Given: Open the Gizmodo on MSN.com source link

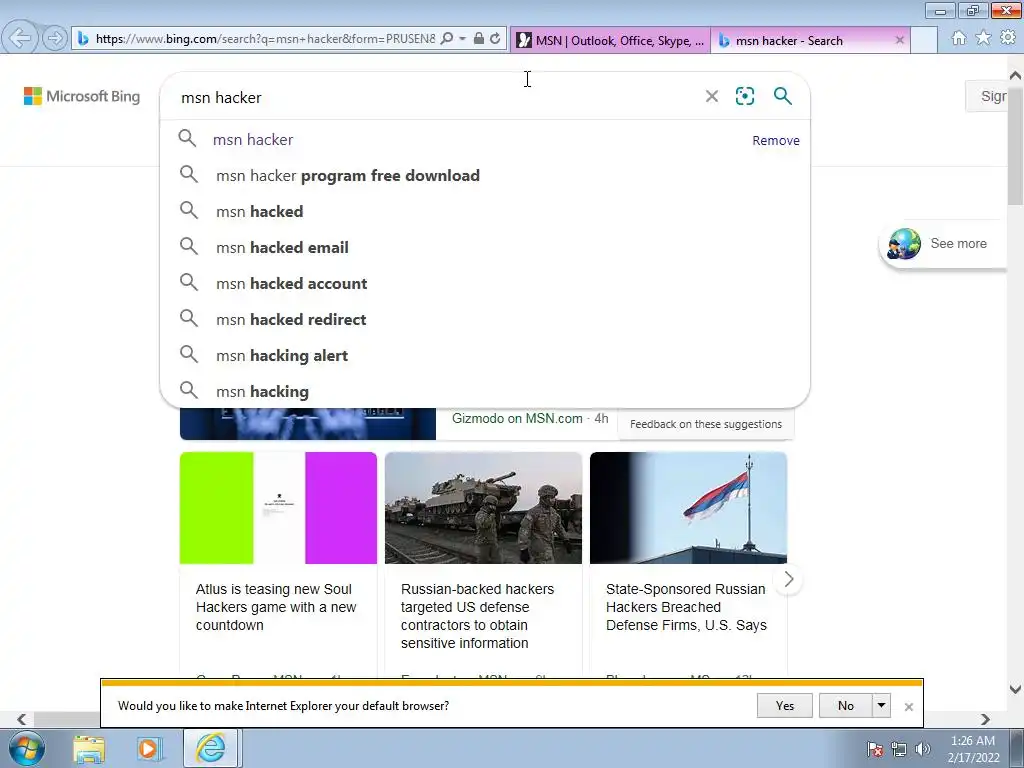Looking at the screenshot, I should point(517,419).
